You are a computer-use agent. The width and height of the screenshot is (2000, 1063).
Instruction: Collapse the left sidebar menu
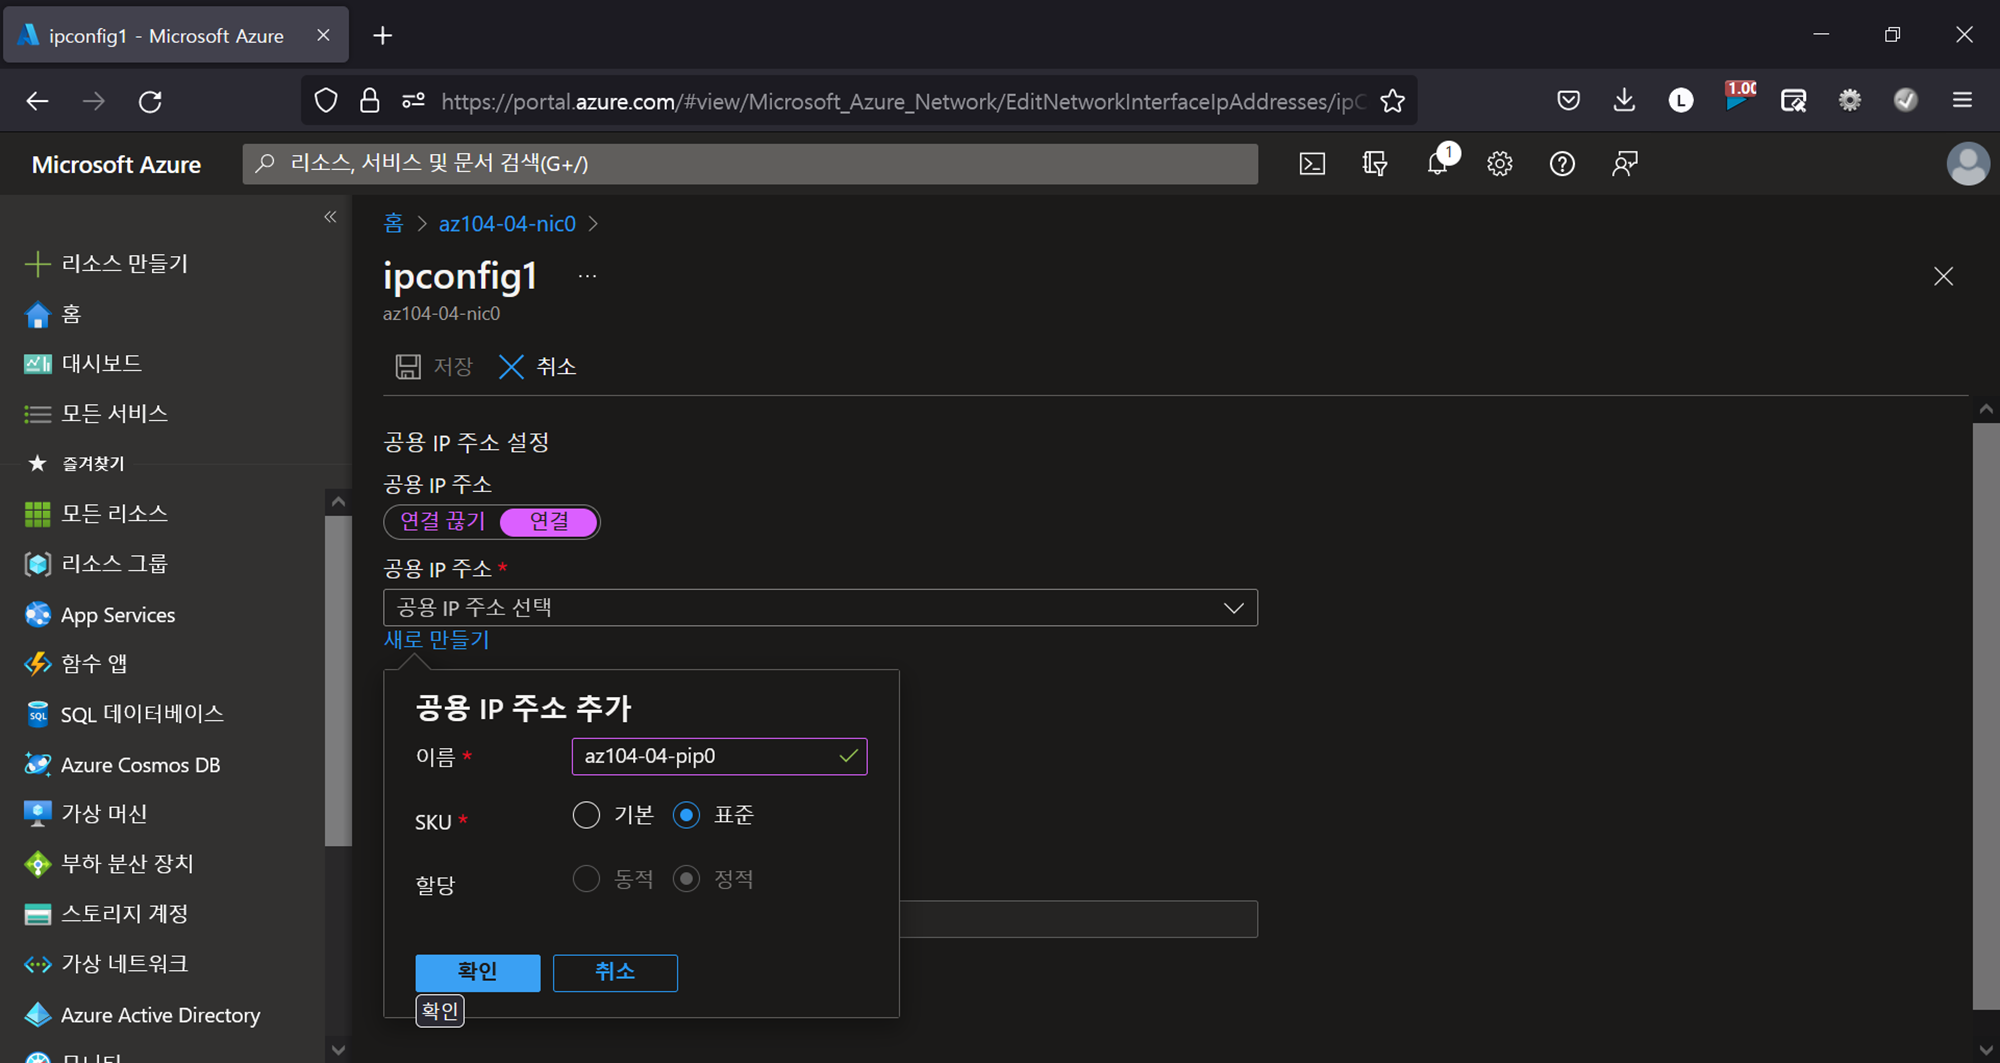330,217
